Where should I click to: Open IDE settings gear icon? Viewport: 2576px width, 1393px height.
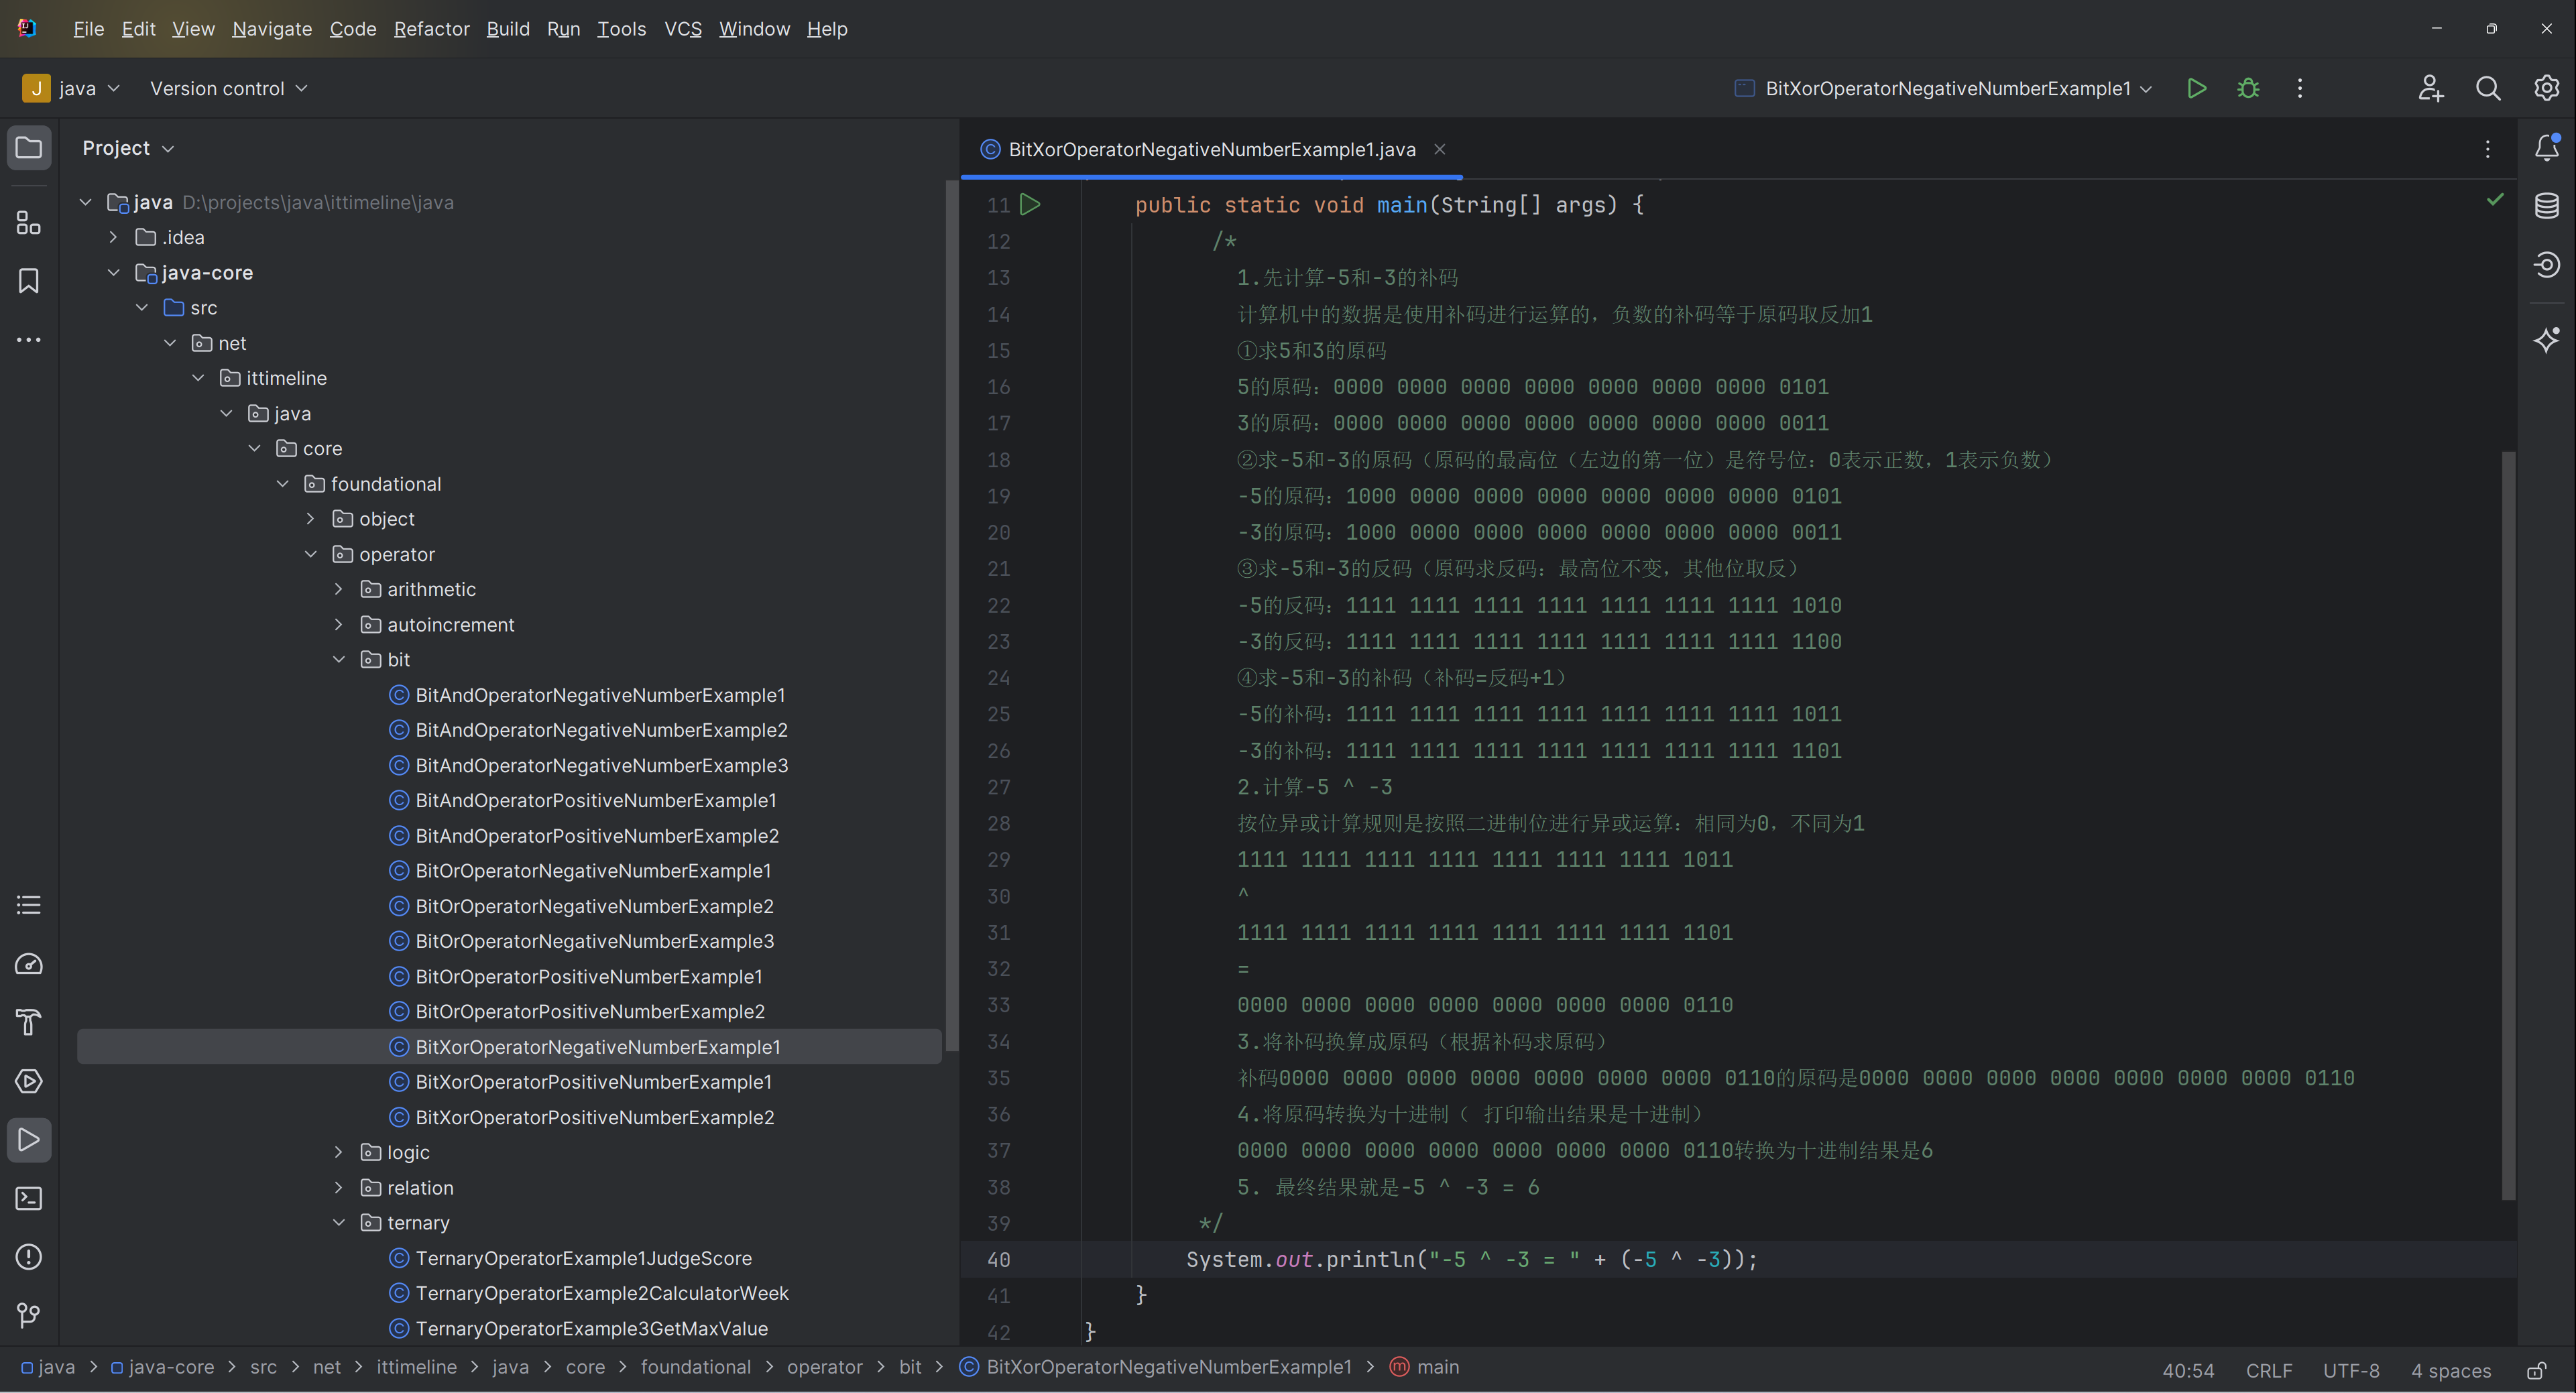pyautogui.click(x=2546, y=88)
